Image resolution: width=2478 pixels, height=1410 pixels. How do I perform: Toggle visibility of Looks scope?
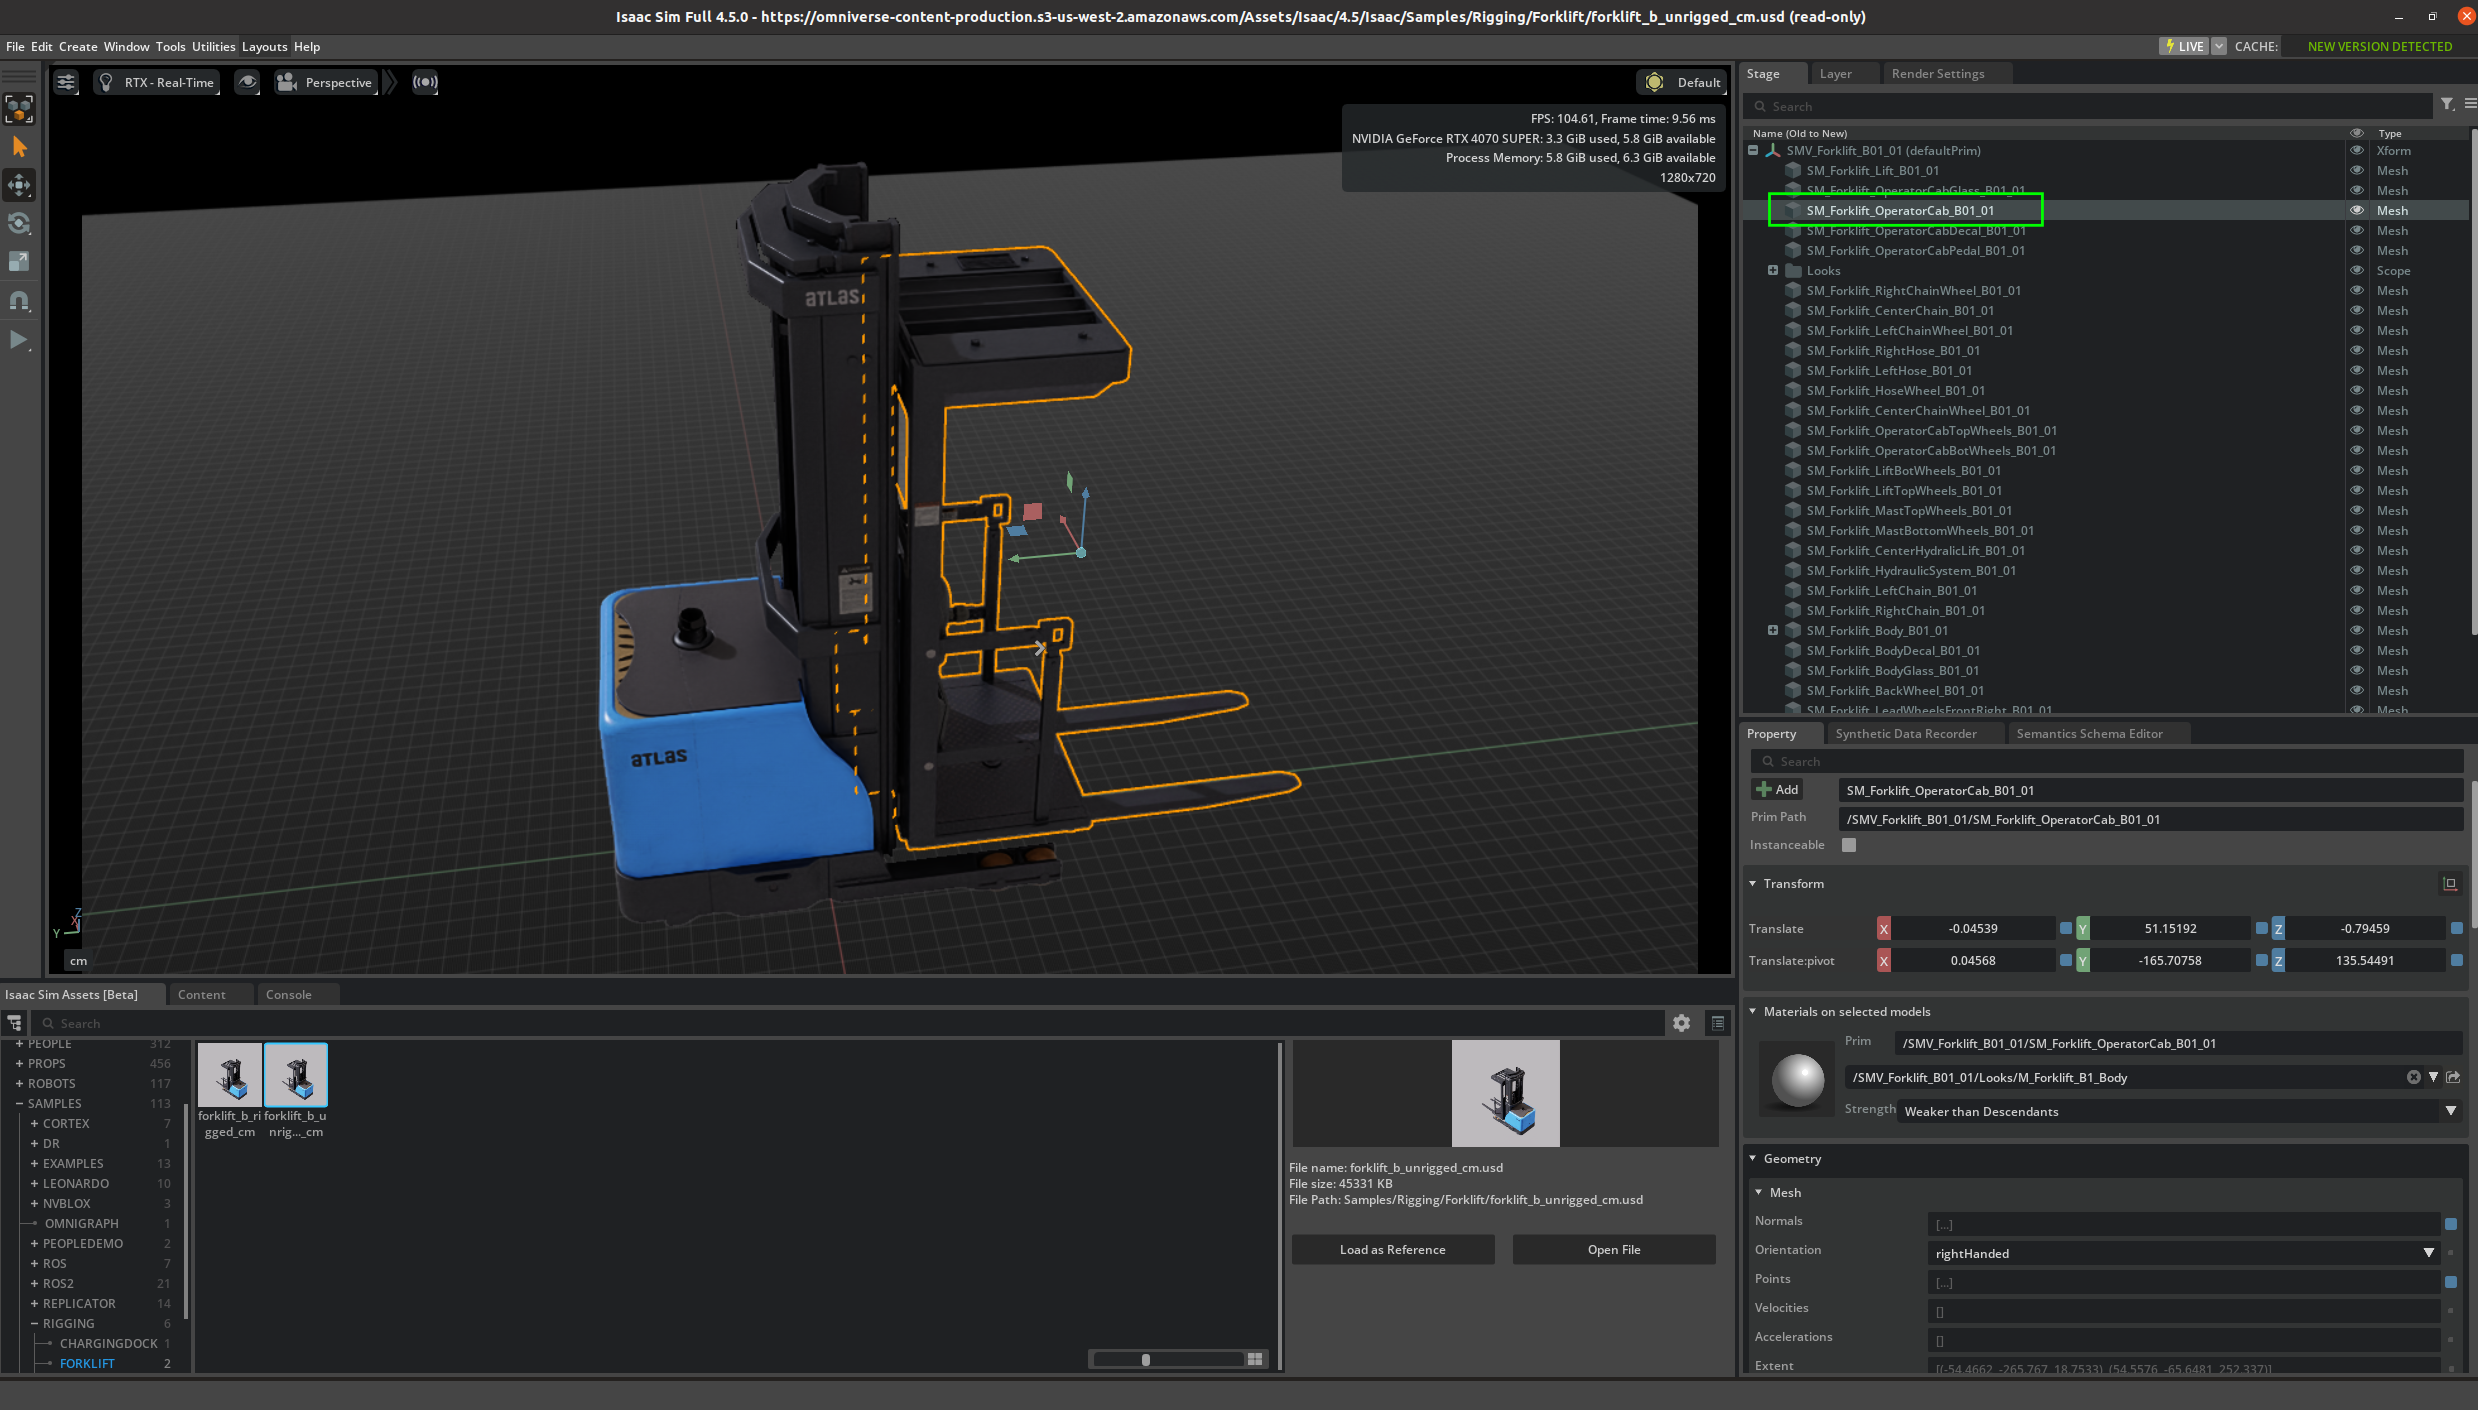tap(2356, 270)
